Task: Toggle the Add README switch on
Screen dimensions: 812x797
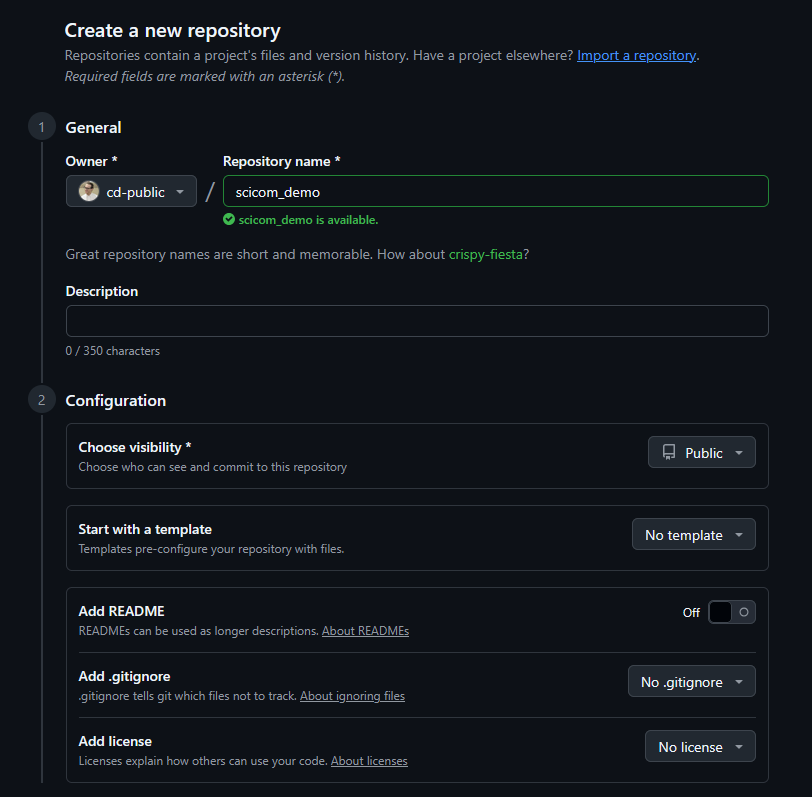Action: [731, 612]
